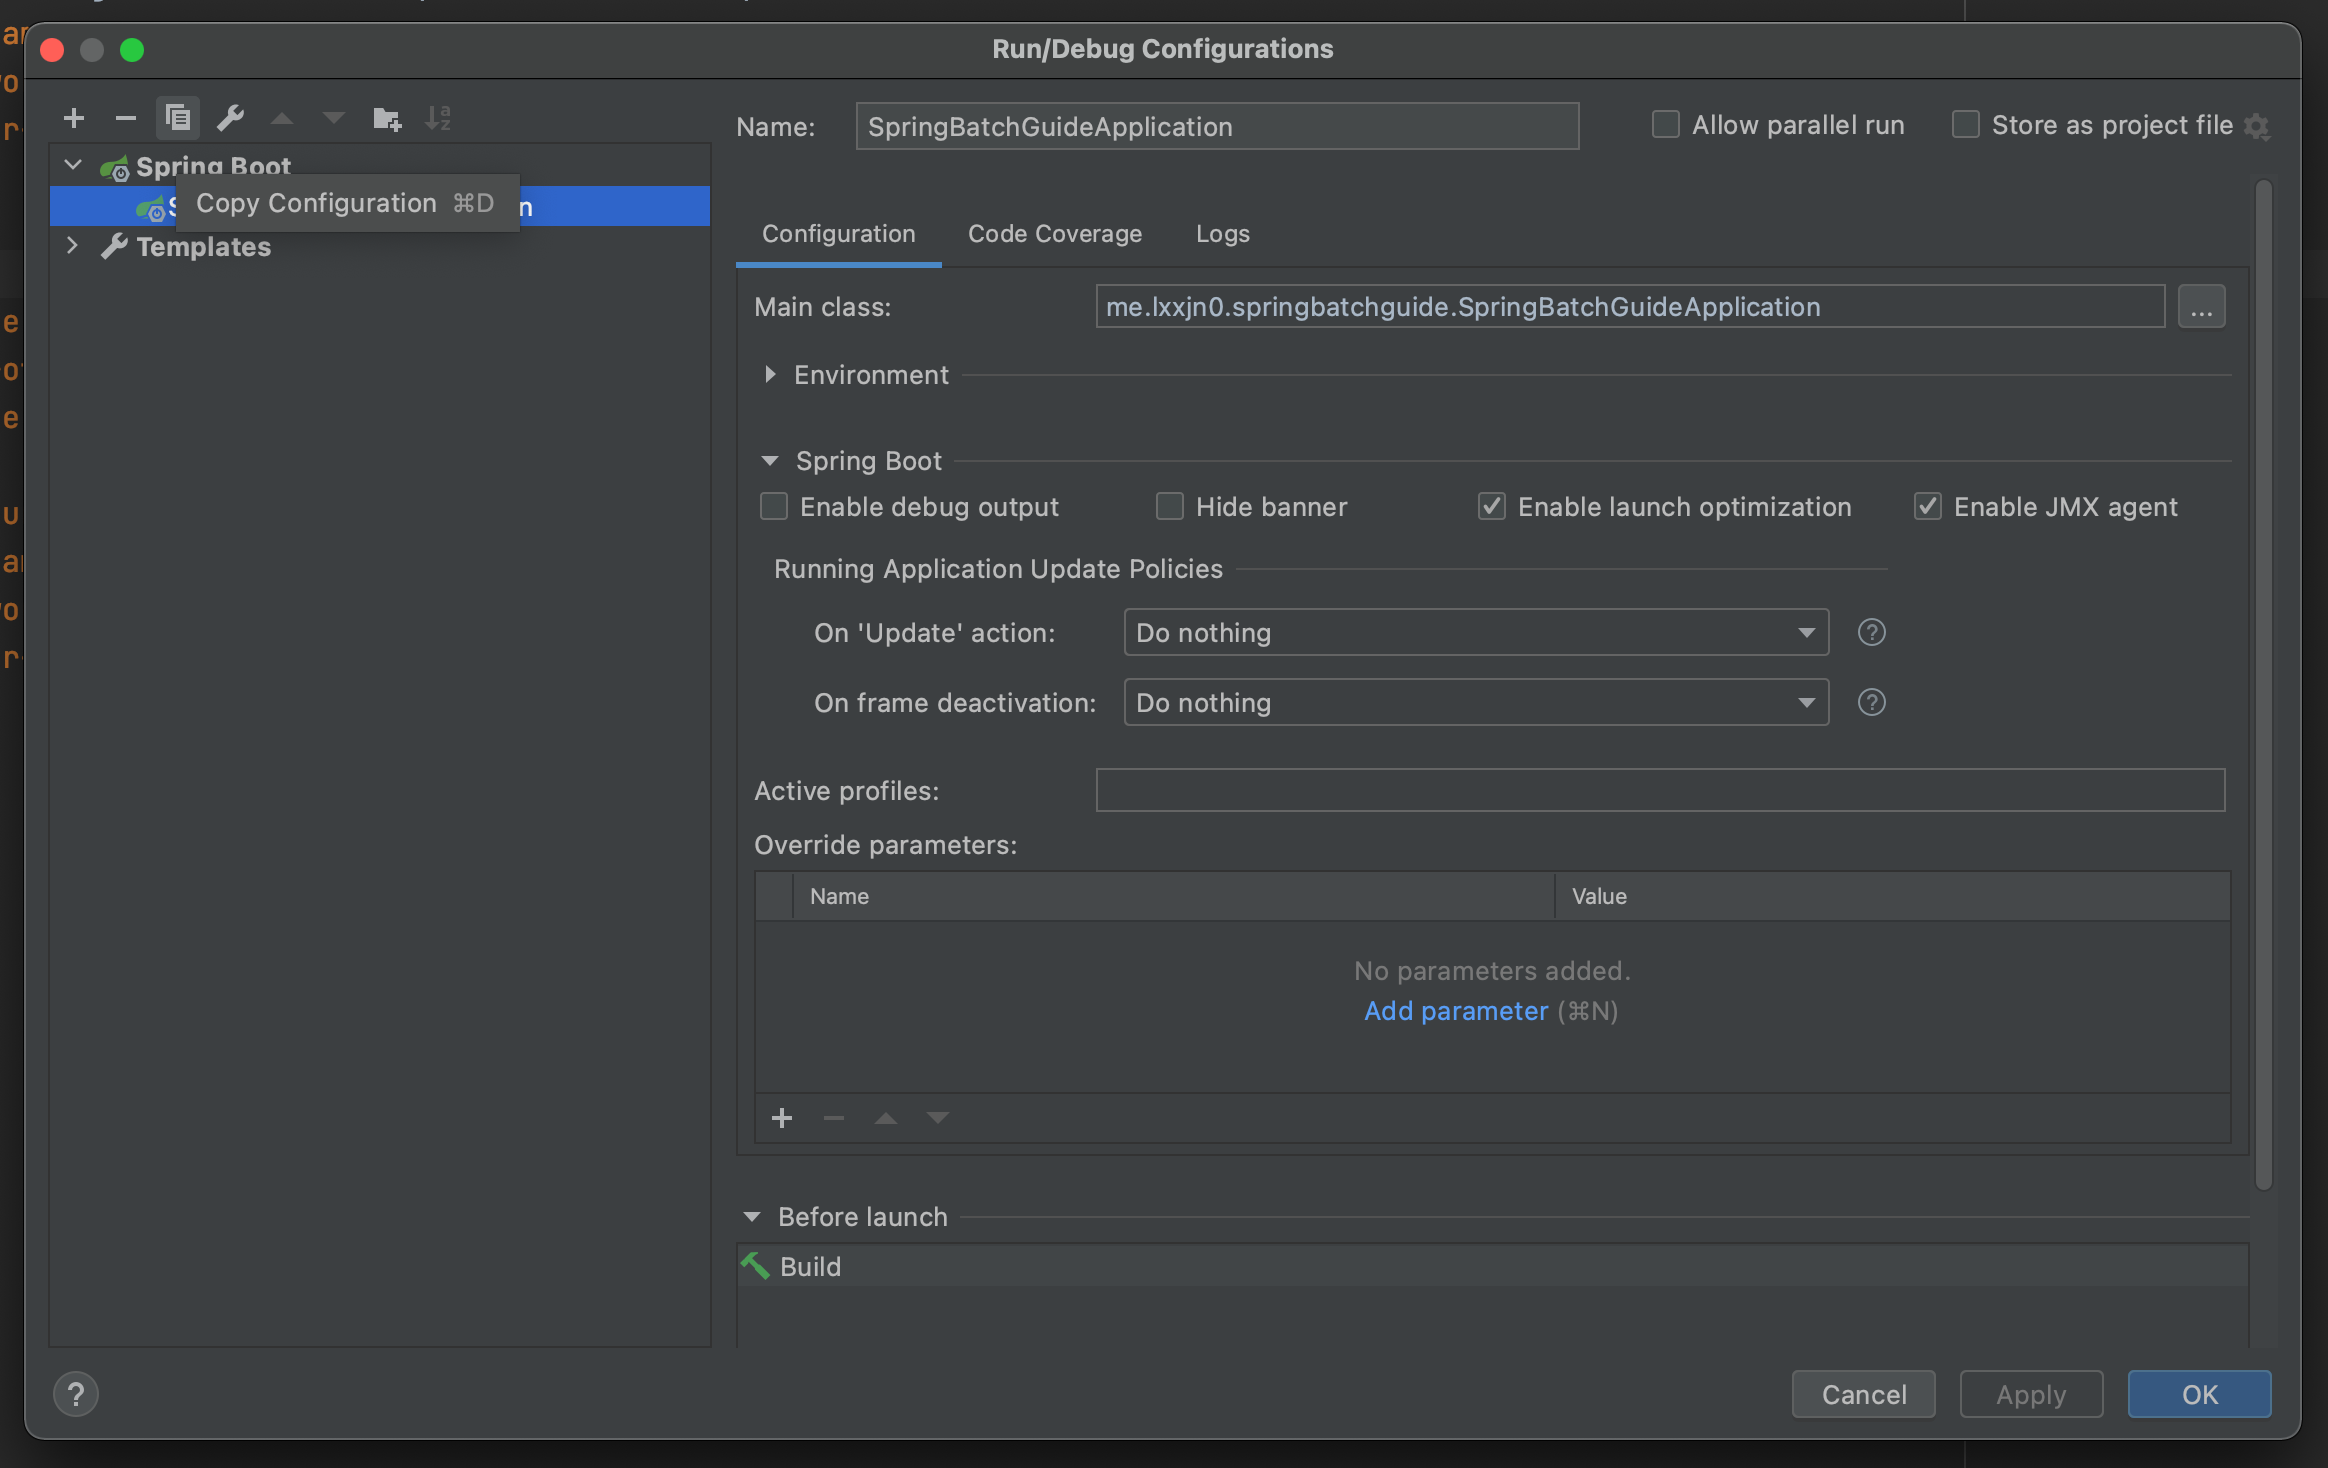Add an override parameter with plus
The image size is (2328, 1468).
pyautogui.click(x=782, y=1118)
